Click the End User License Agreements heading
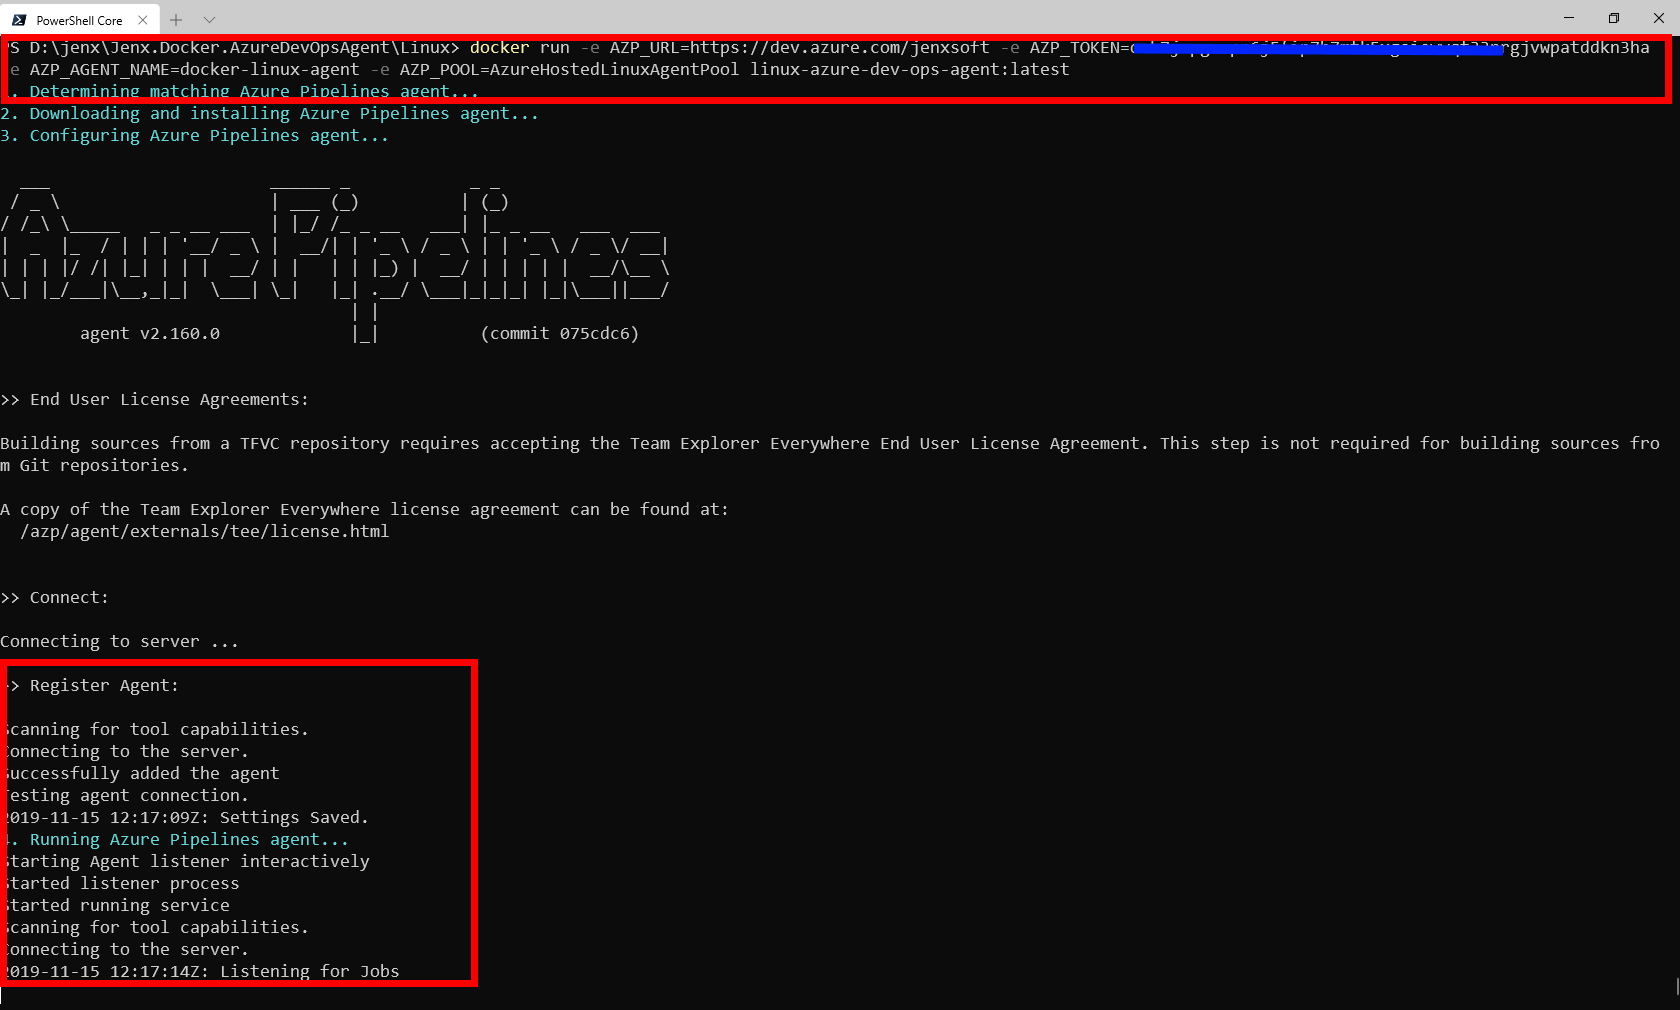Viewport: 1680px width, 1010px height. pos(168,399)
